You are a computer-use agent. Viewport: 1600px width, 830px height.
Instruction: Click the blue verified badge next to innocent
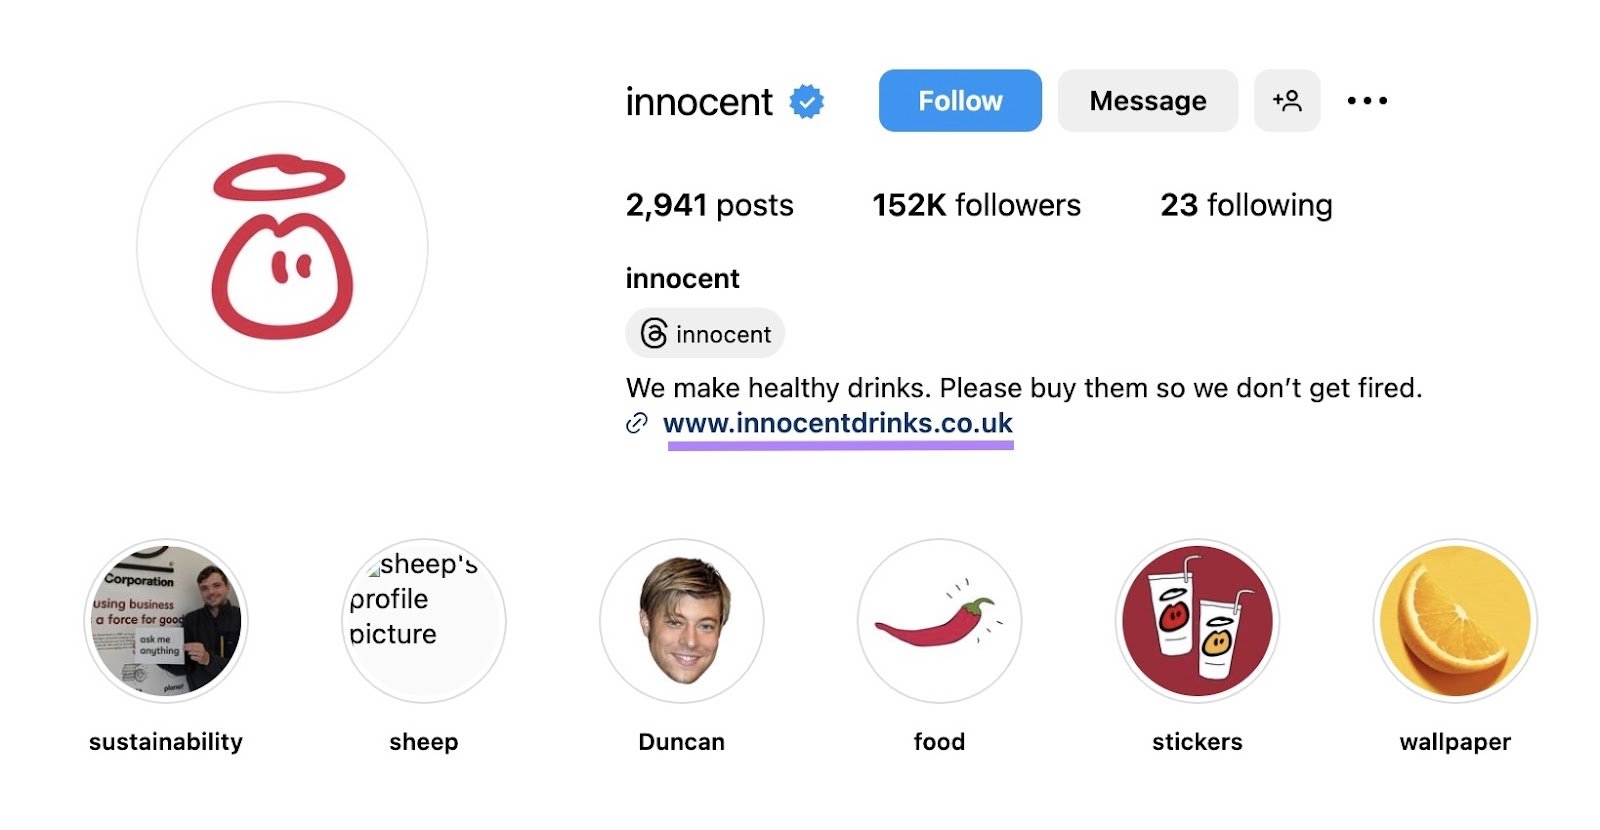pos(806,100)
